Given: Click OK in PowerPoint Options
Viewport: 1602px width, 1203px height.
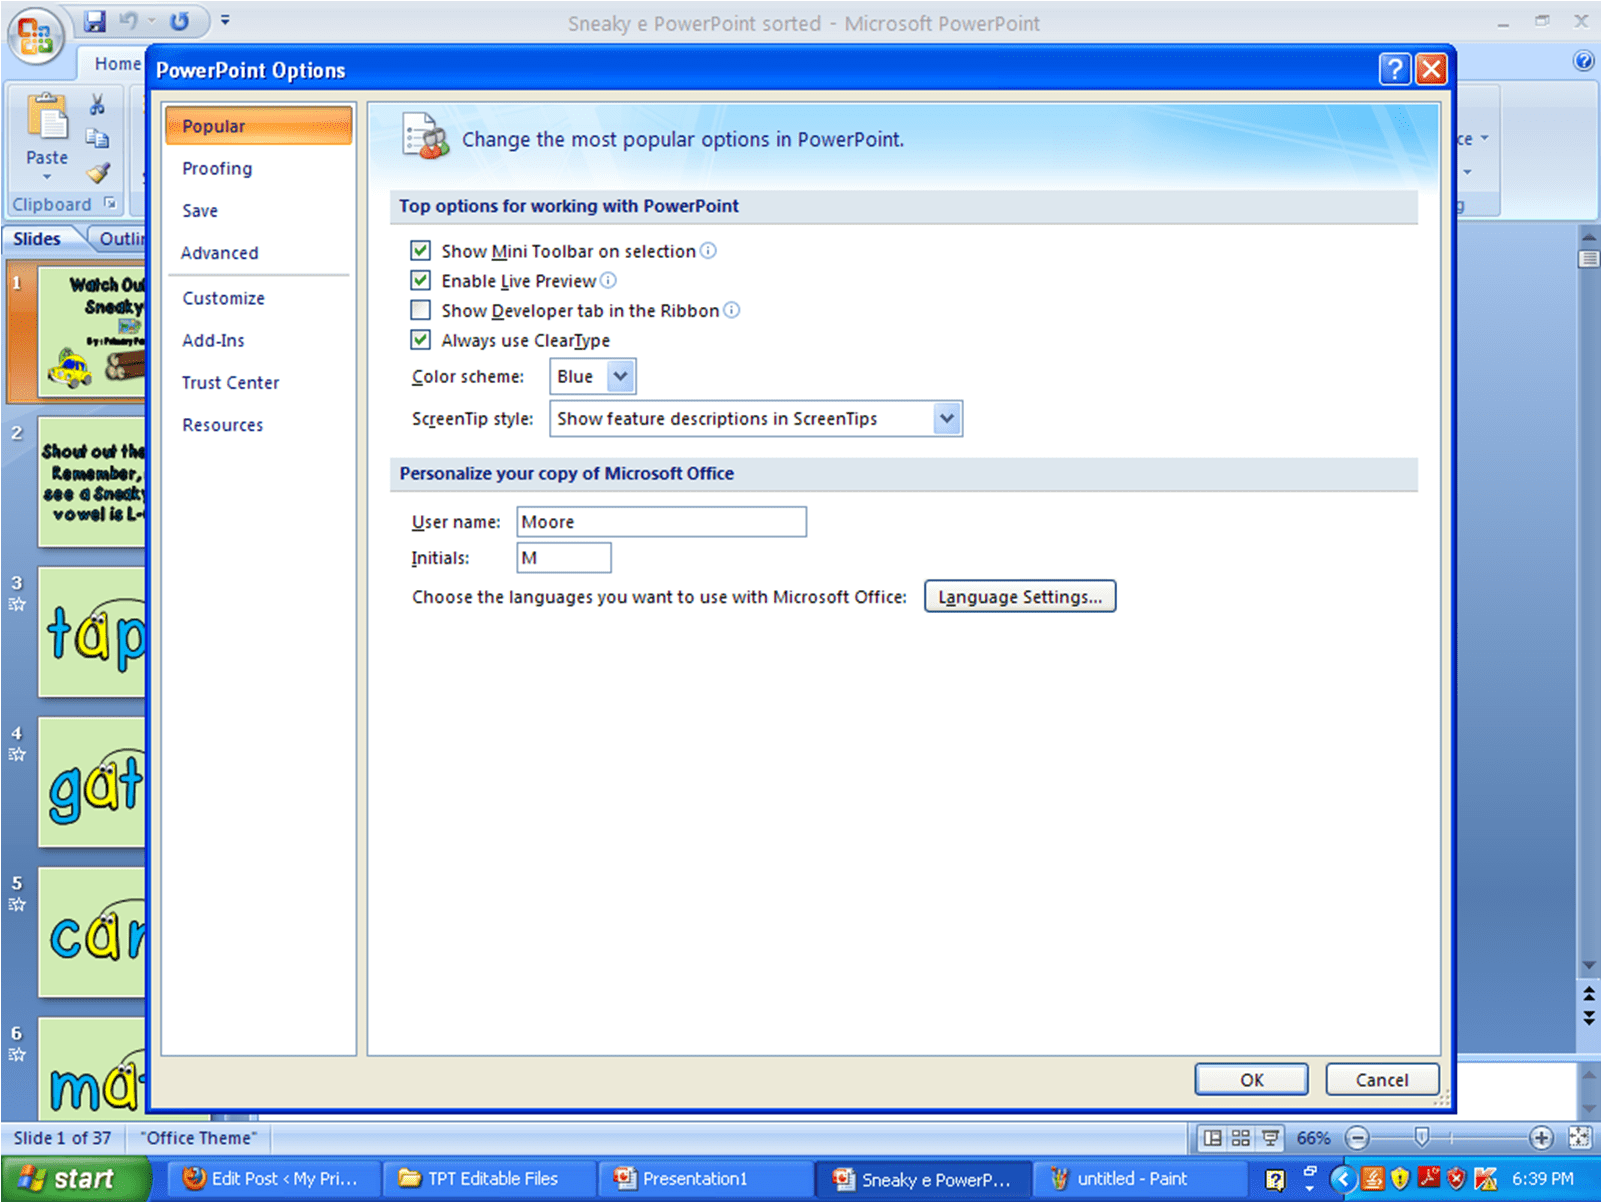Looking at the screenshot, I should coord(1251,1079).
